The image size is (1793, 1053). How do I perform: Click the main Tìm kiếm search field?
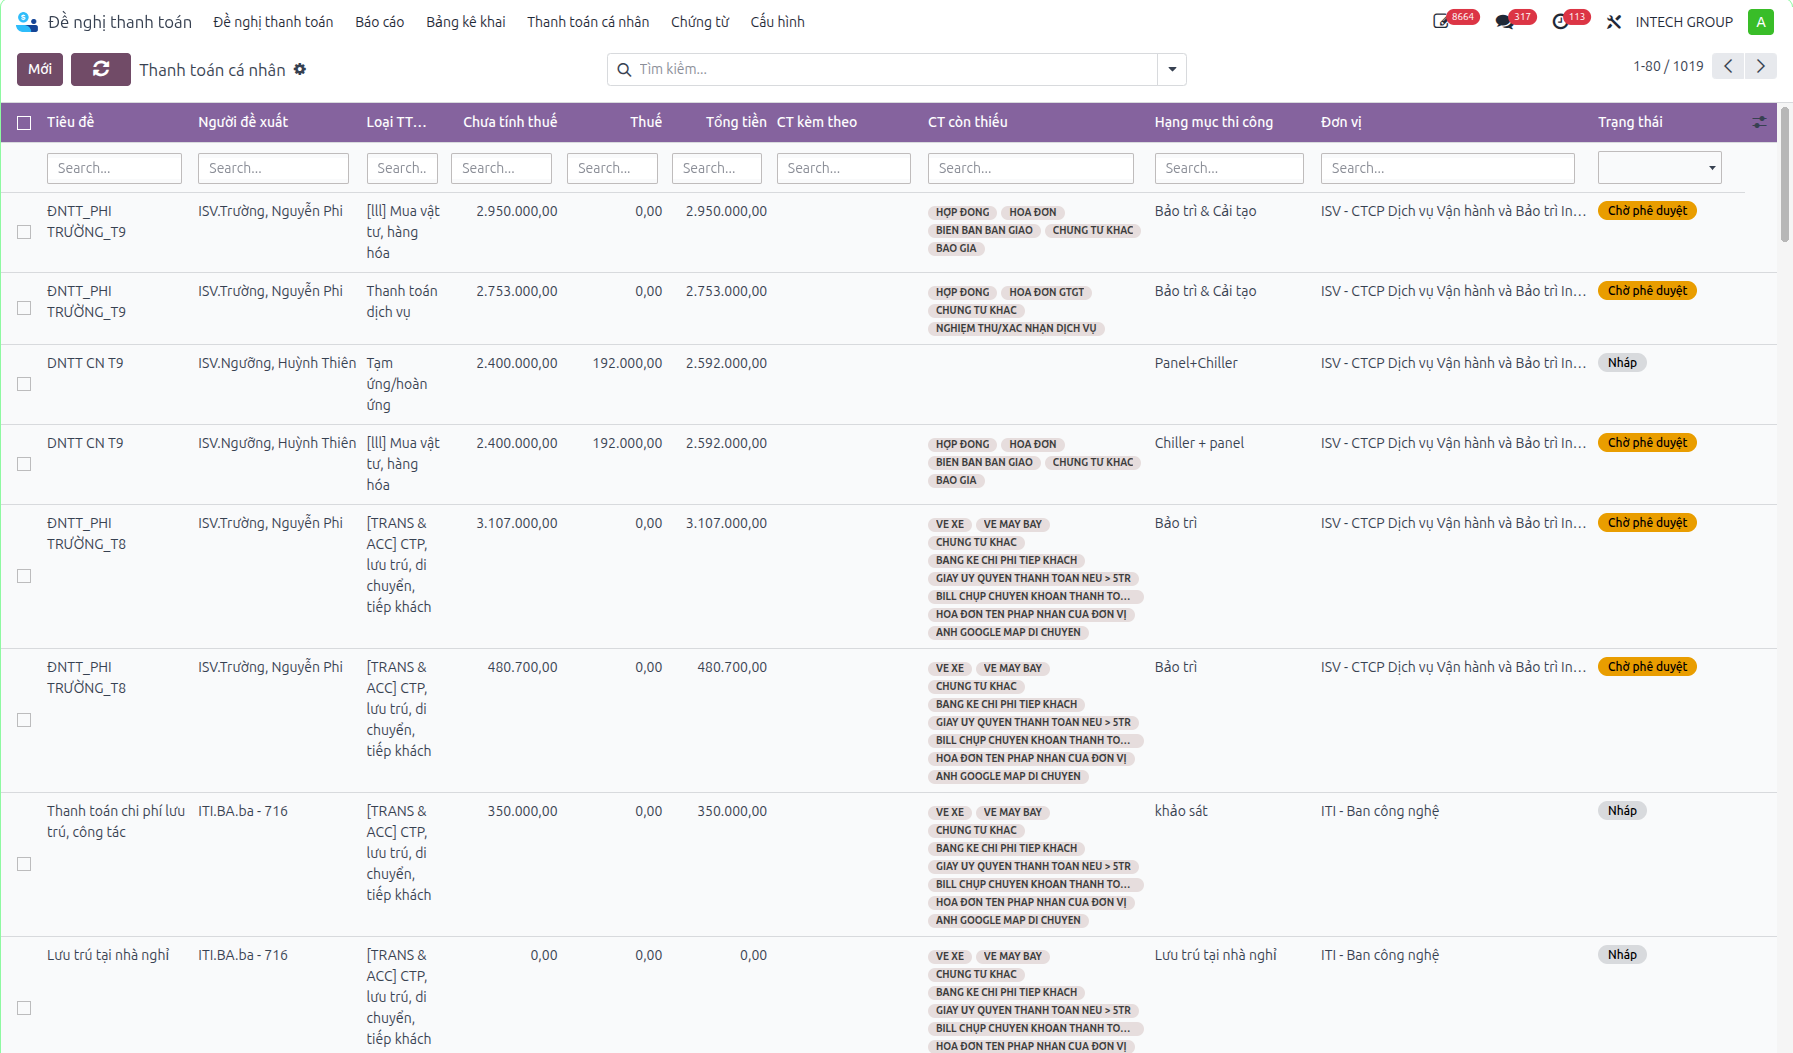(x=896, y=69)
